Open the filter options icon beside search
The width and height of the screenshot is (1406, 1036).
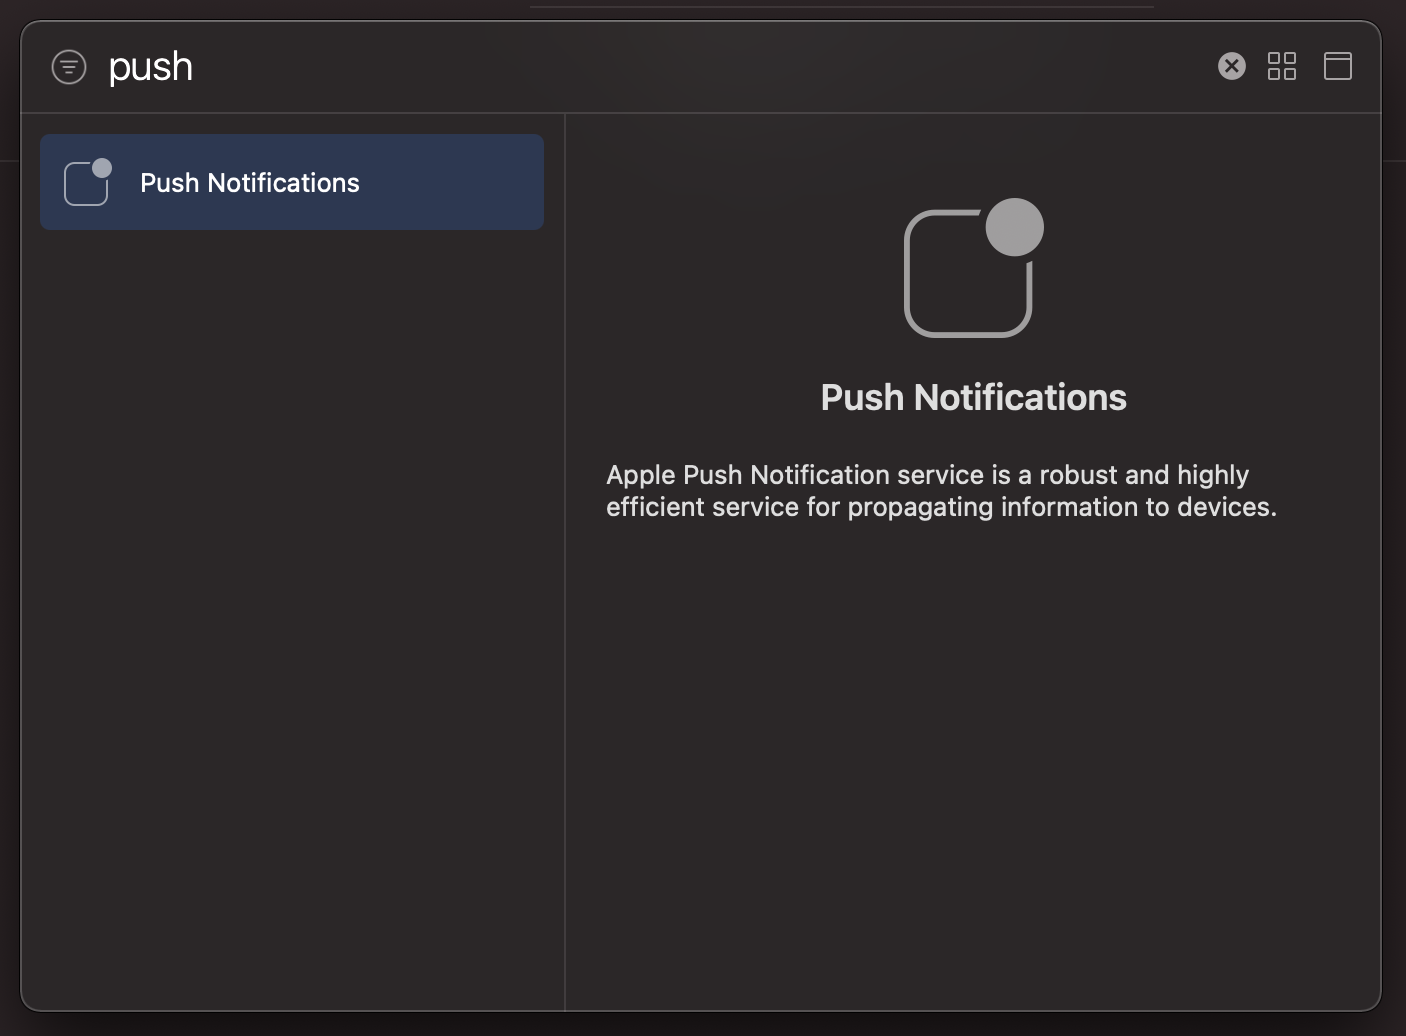click(69, 67)
